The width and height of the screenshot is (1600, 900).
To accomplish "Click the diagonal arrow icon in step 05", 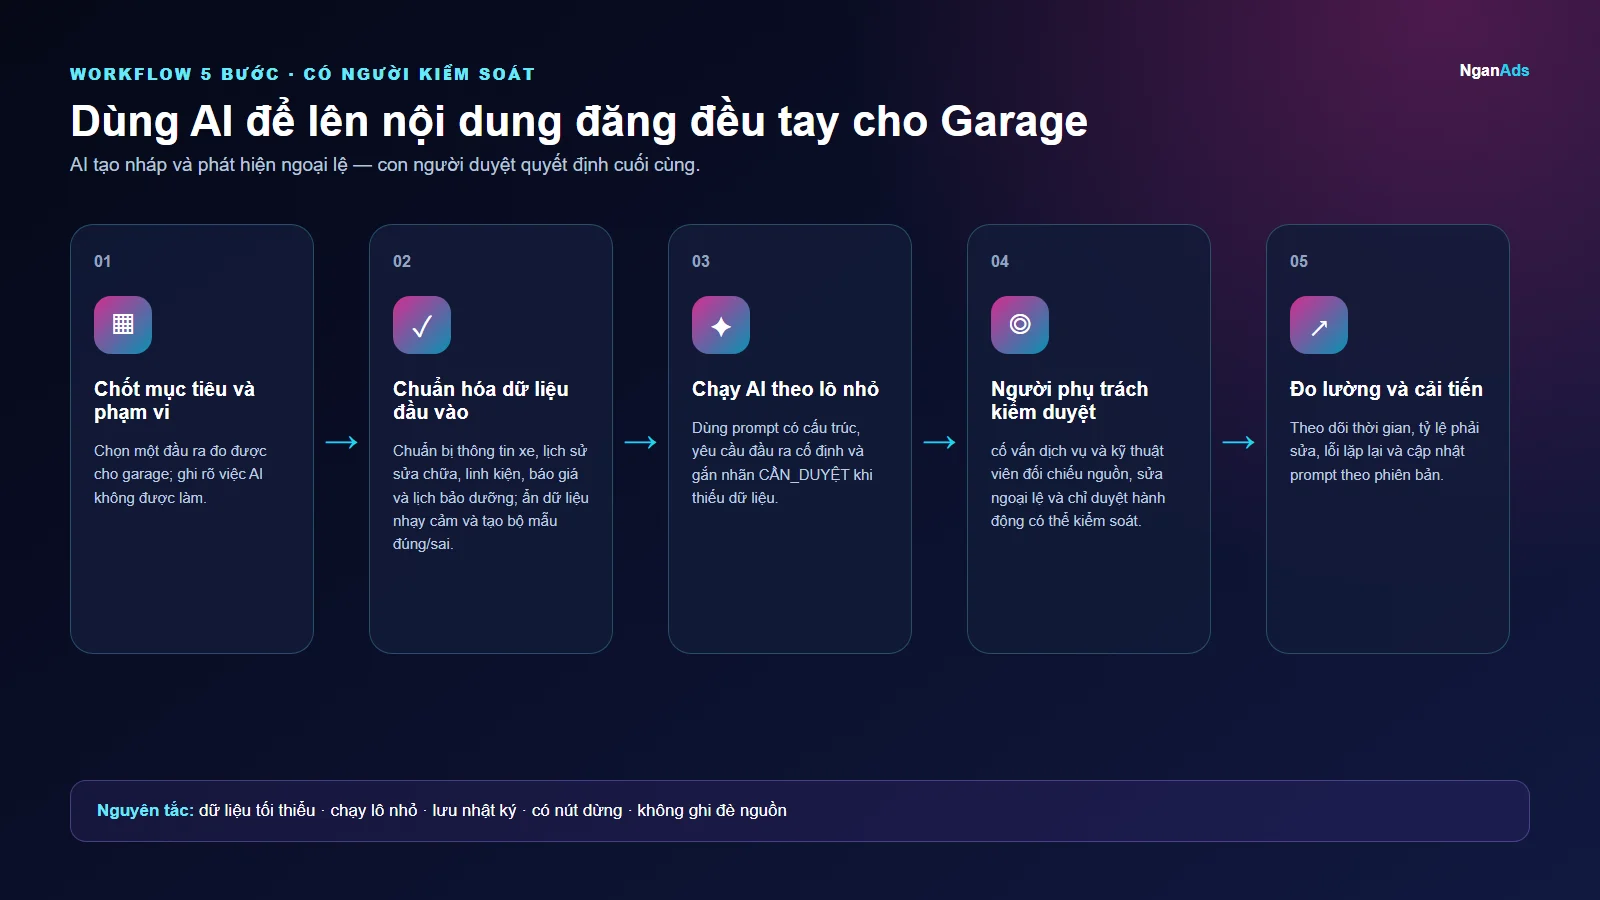I will [1319, 325].
